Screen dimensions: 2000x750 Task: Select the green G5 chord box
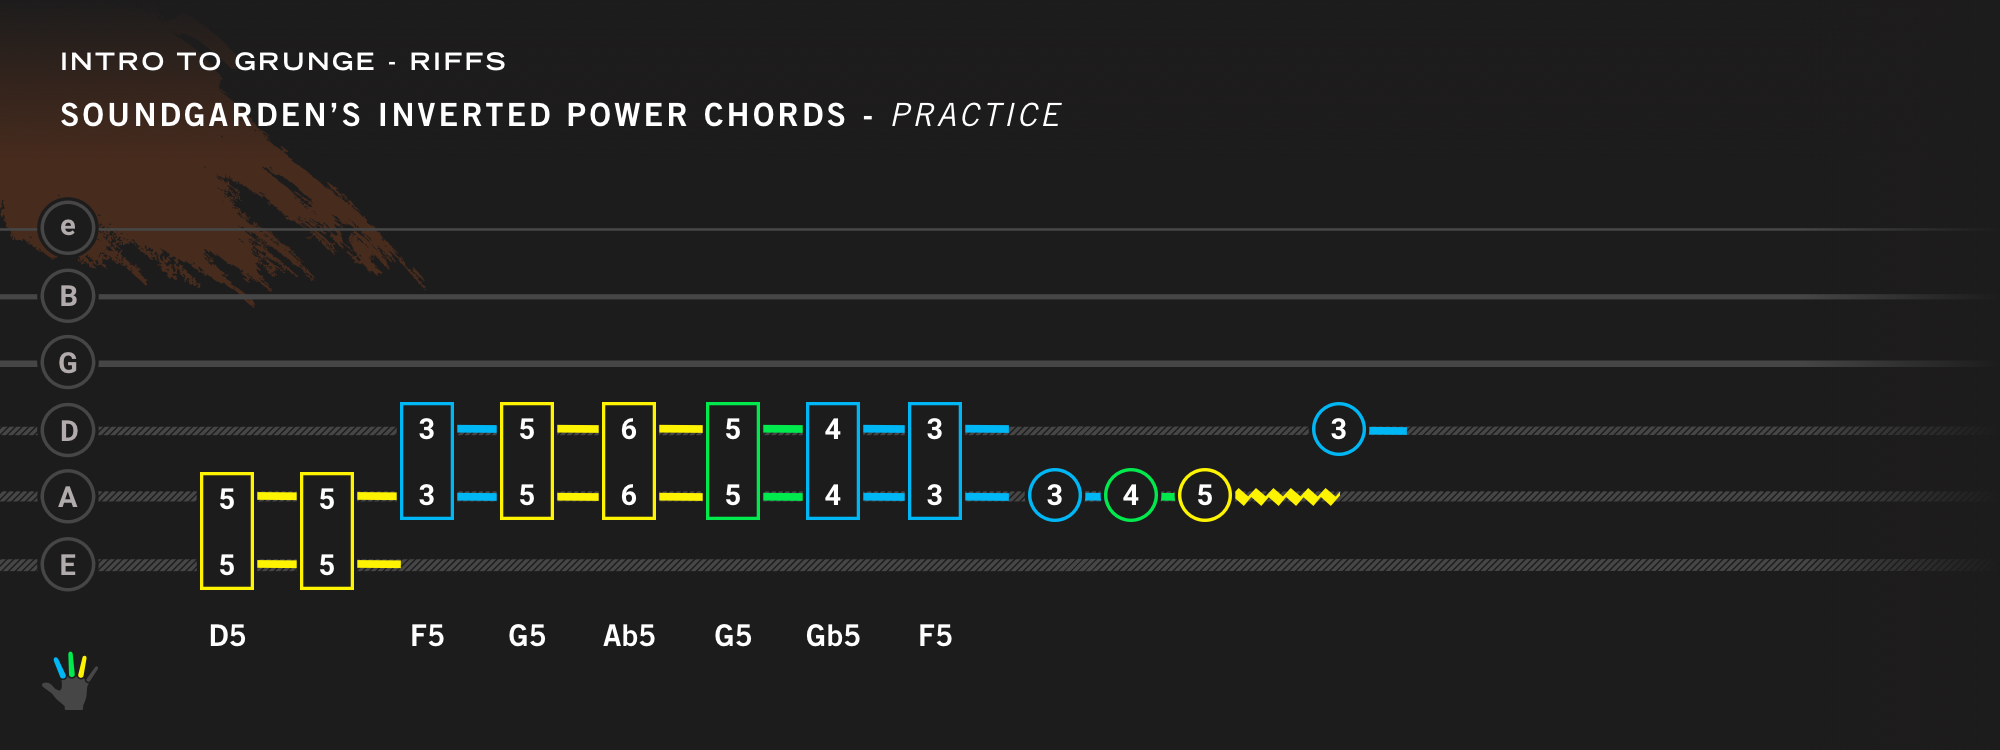click(x=733, y=461)
